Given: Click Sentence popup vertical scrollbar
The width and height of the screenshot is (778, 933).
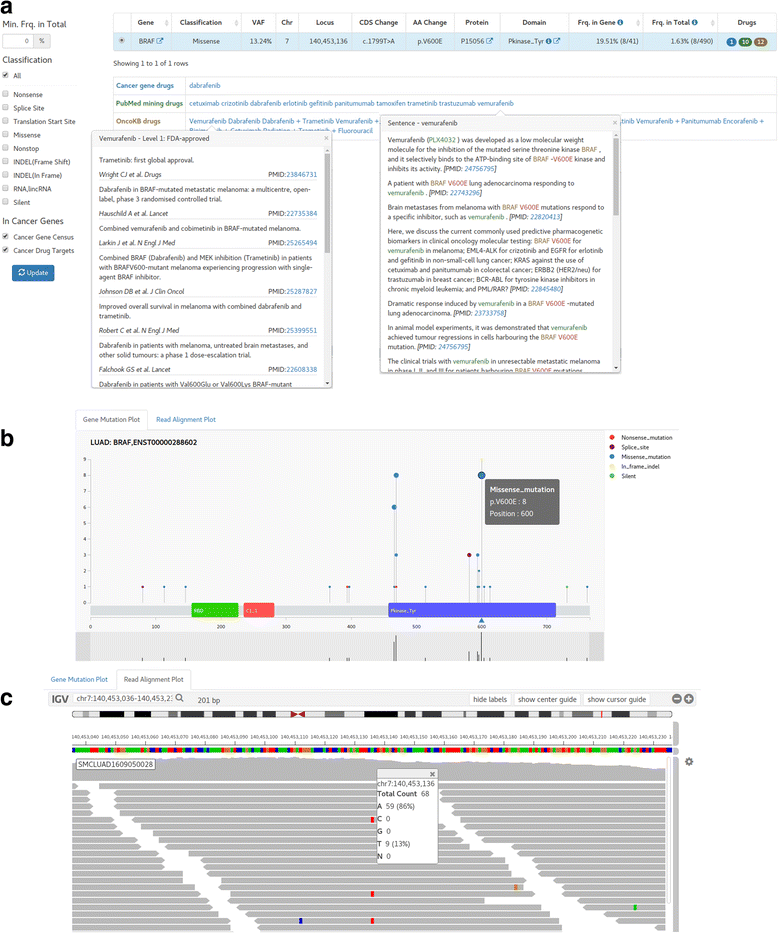Looking at the screenshot, I should (616, 176).
